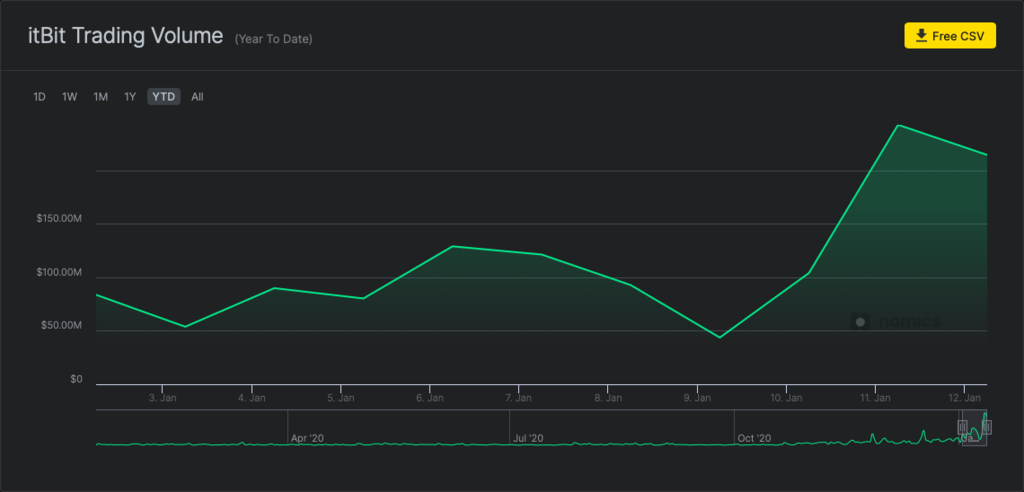Switch to the 1W time range
1024x492 pixels.
[x=70, y=97]
